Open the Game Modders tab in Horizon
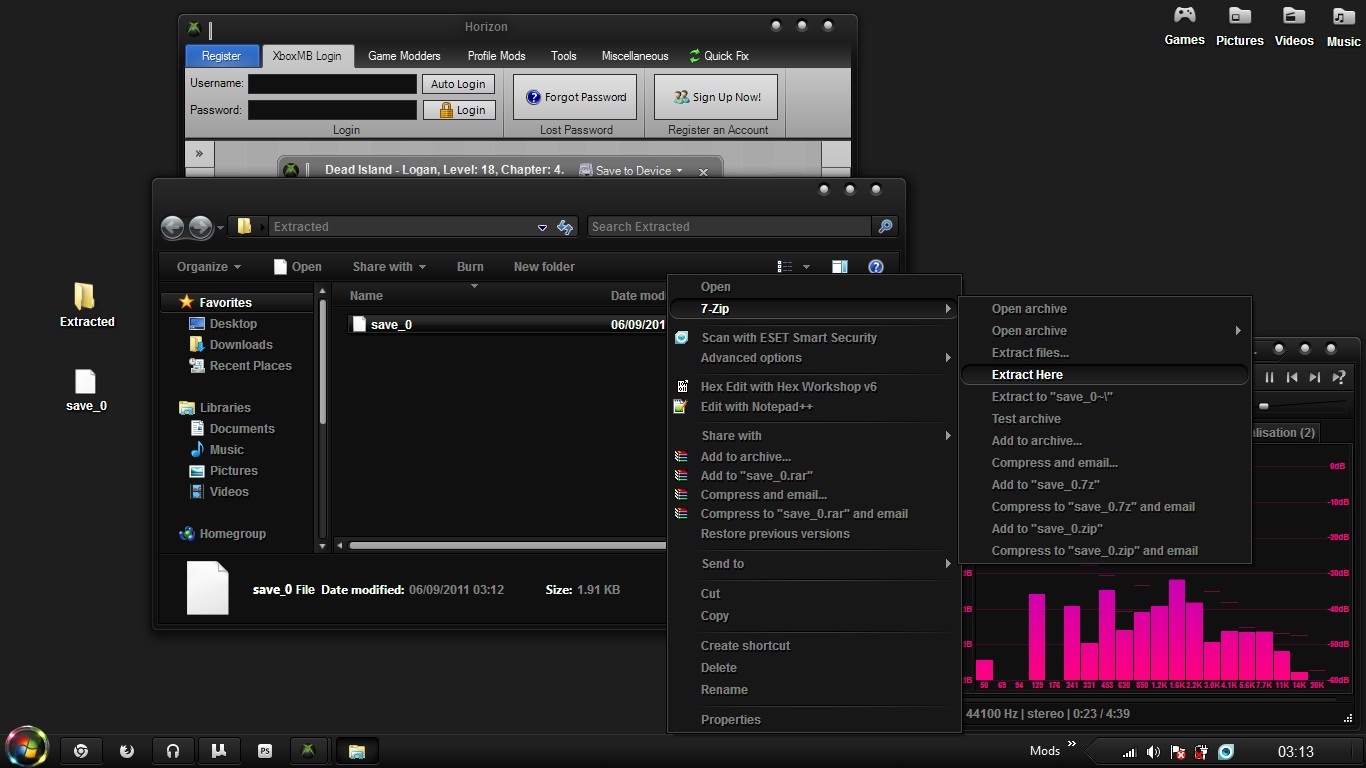The height and width of the screenshot is (768, 1366). coord(404,56)
